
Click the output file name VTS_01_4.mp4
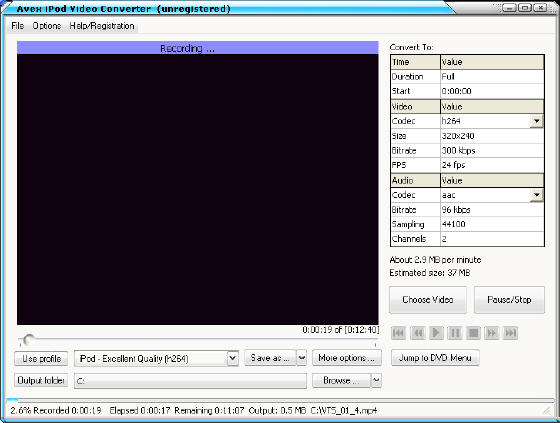pos(344,410)
